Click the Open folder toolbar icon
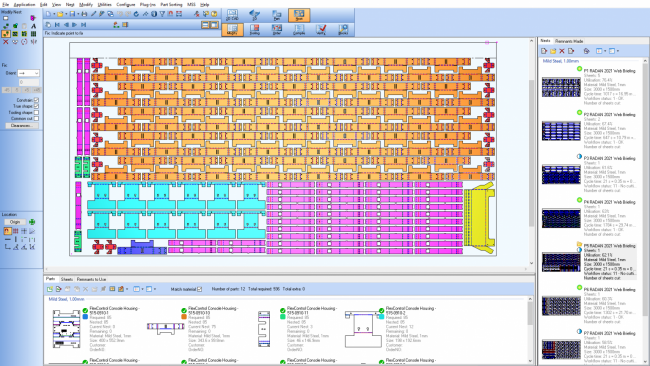The image size is (650, 366). pos(61,14)
